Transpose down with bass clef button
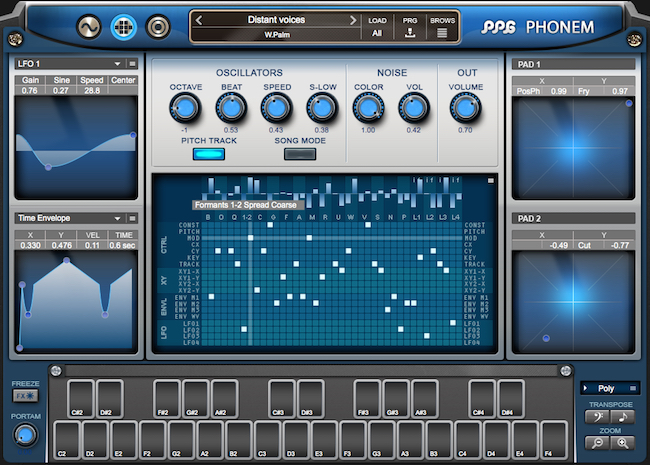This screenshot has width=650, height=465. (x=597, y=417)
